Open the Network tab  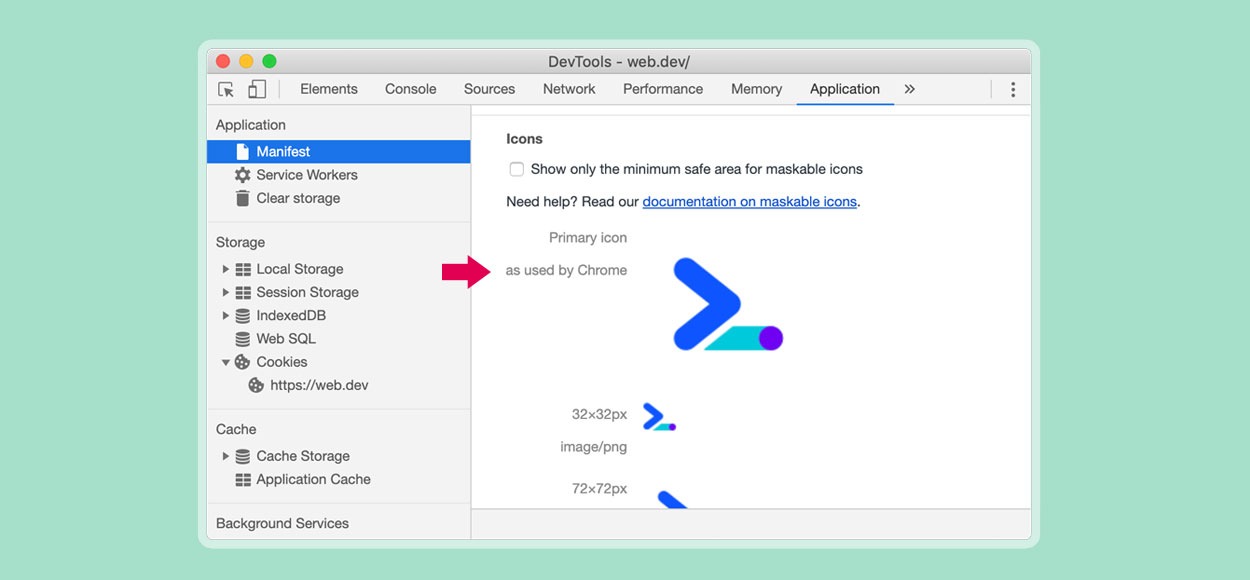(x=569, y=89)
